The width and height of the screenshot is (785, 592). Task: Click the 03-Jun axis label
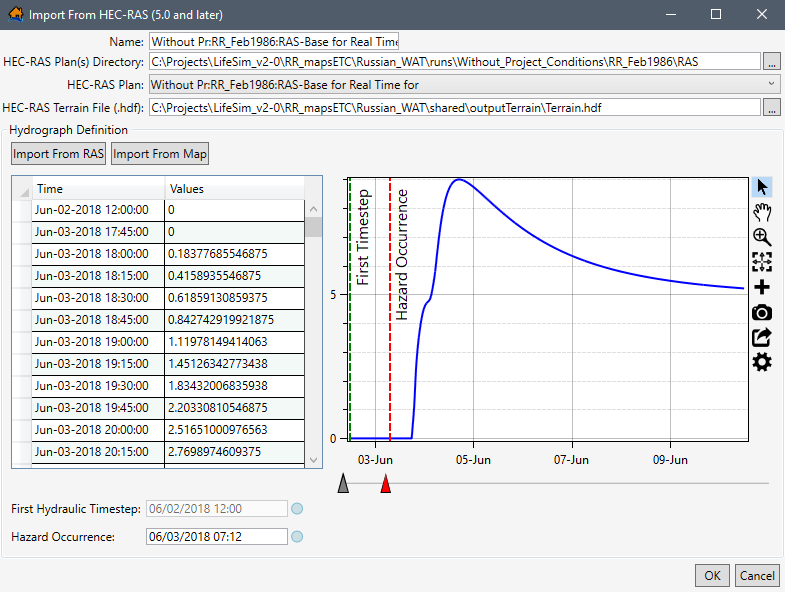(x=375, y=460)
